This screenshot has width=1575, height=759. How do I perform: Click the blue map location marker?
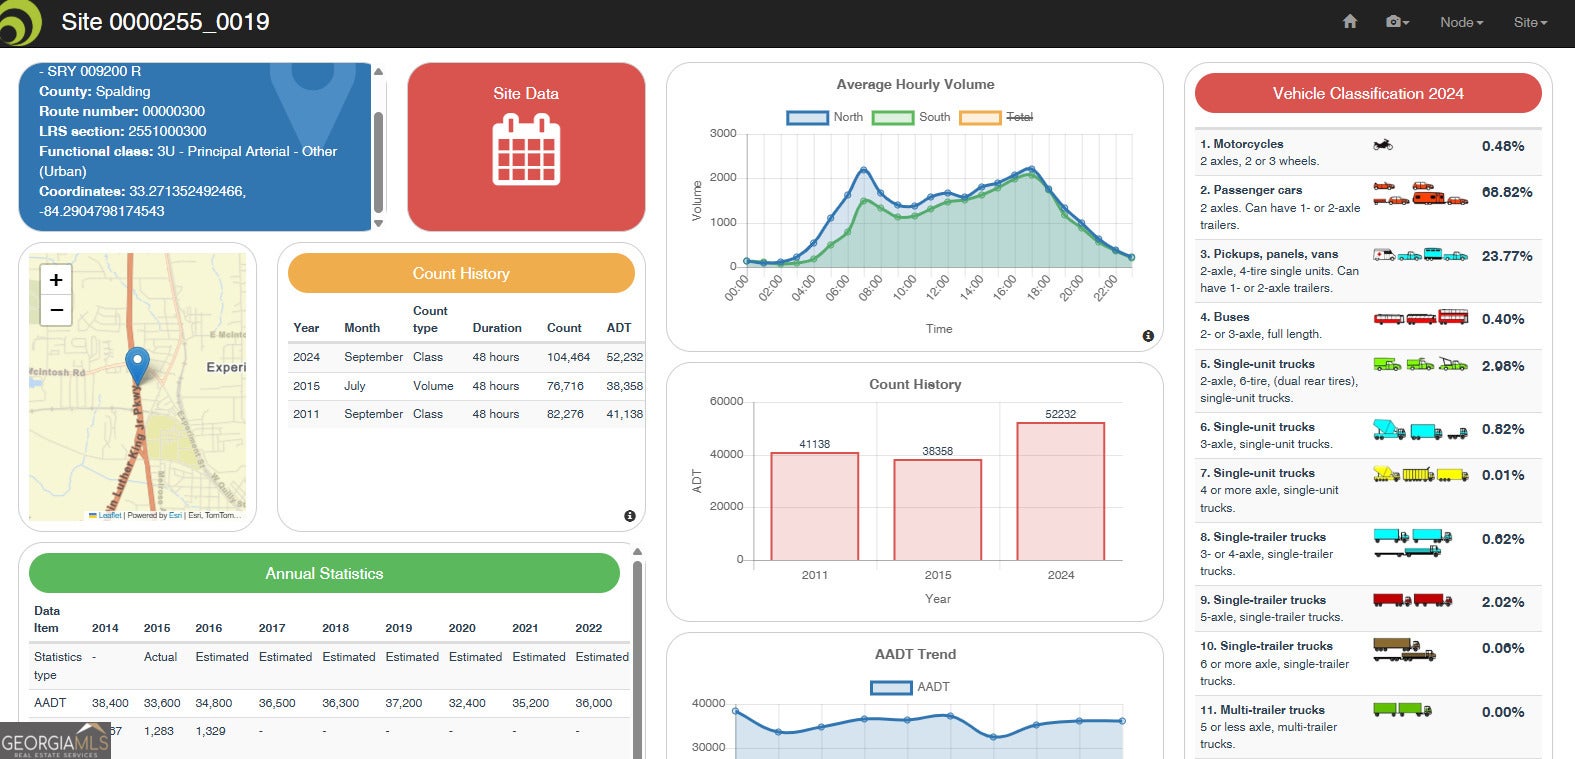(137, 365)
